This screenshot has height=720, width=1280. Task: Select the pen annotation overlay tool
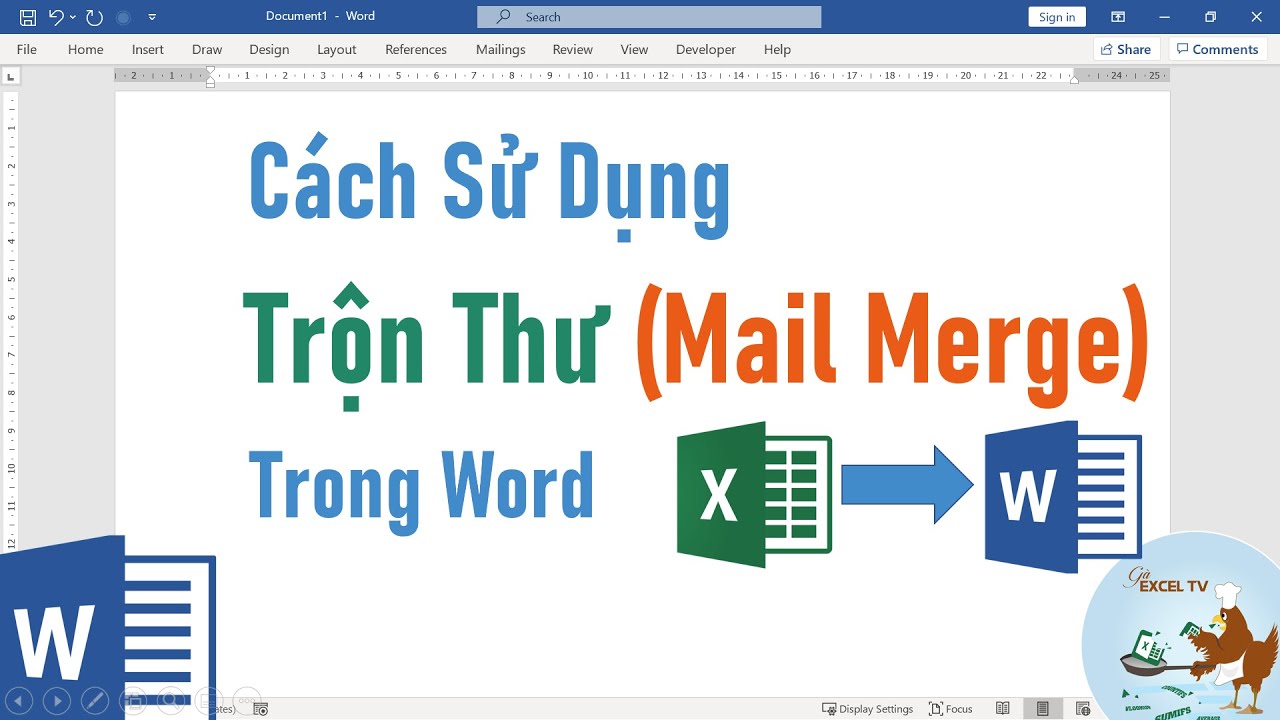(95, 701)
